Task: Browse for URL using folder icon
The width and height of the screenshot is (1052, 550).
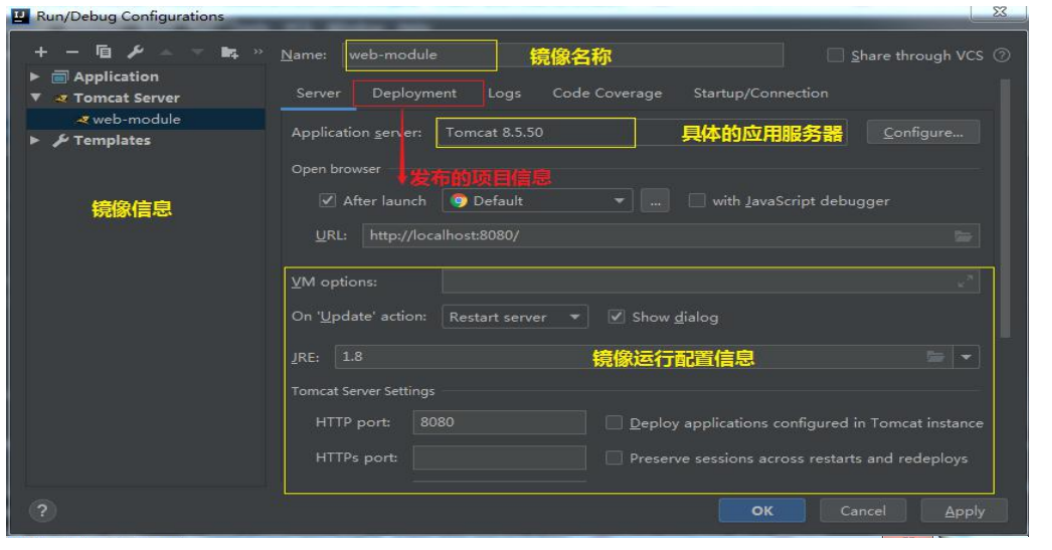Action: (963, 235)
